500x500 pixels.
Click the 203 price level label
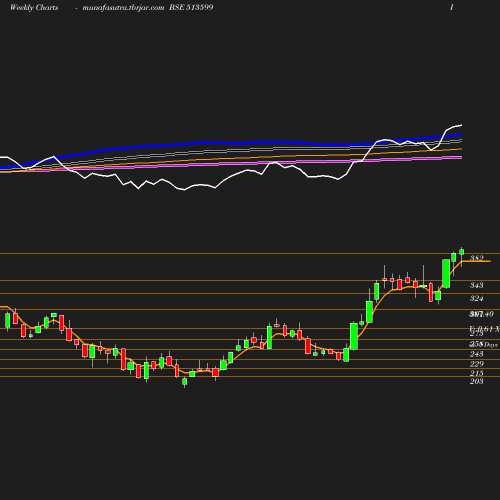click(x=477, y=381)
